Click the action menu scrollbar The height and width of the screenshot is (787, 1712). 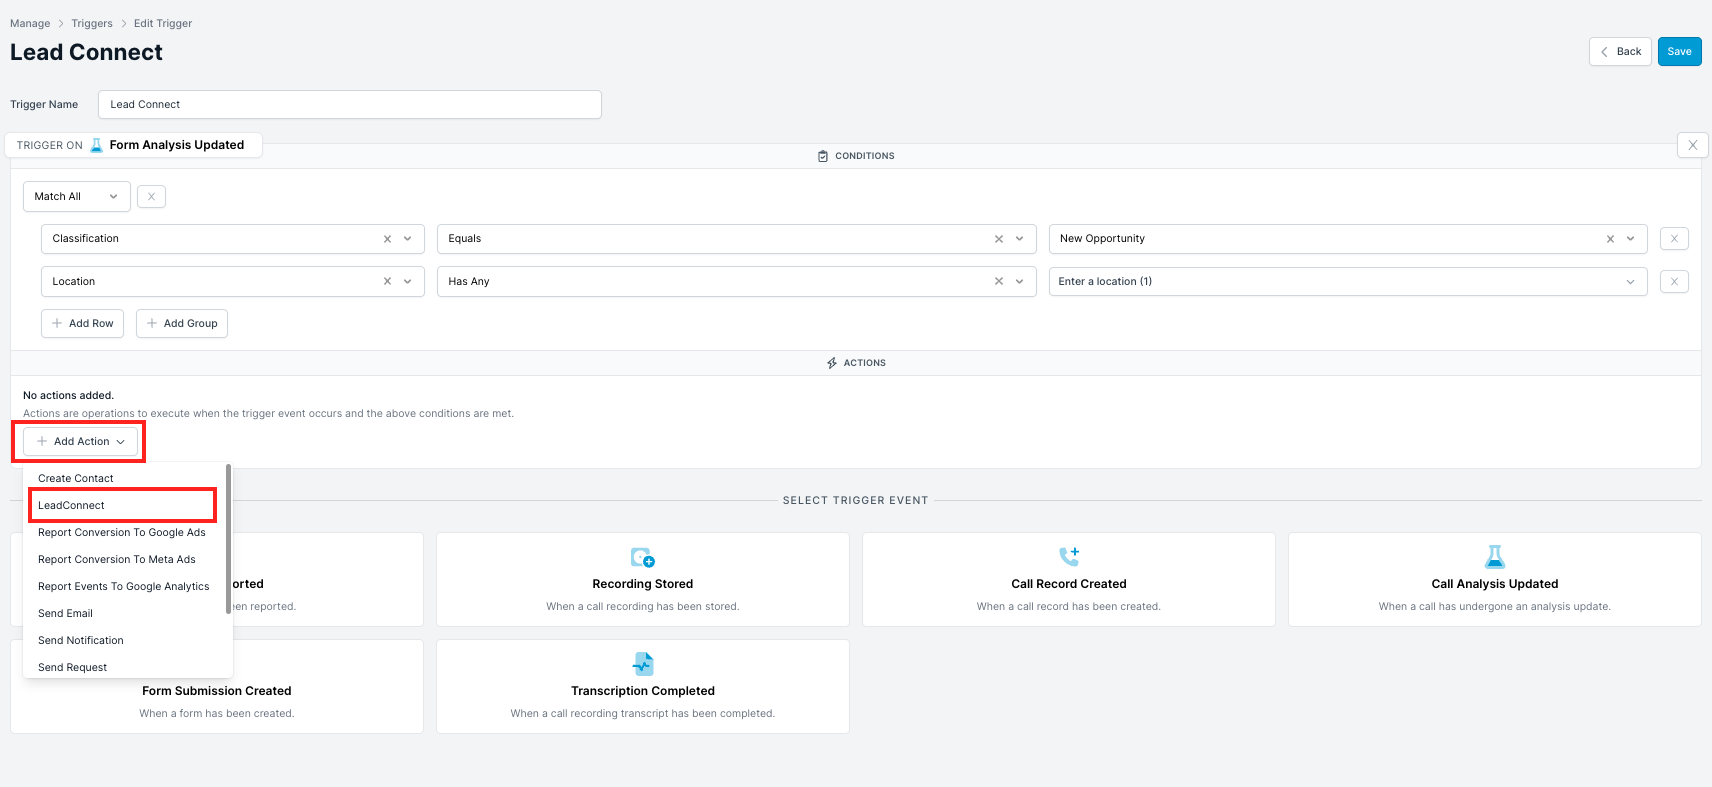(x=228, y=540)
